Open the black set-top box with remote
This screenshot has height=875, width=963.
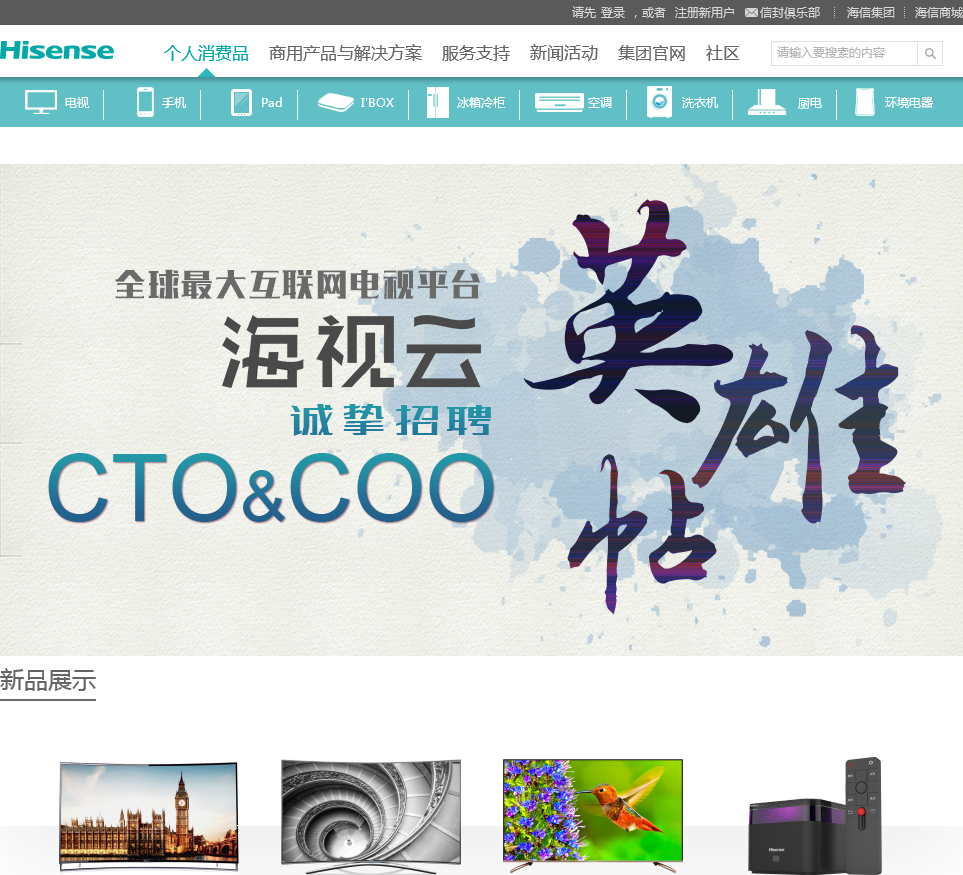click(816, 815)
